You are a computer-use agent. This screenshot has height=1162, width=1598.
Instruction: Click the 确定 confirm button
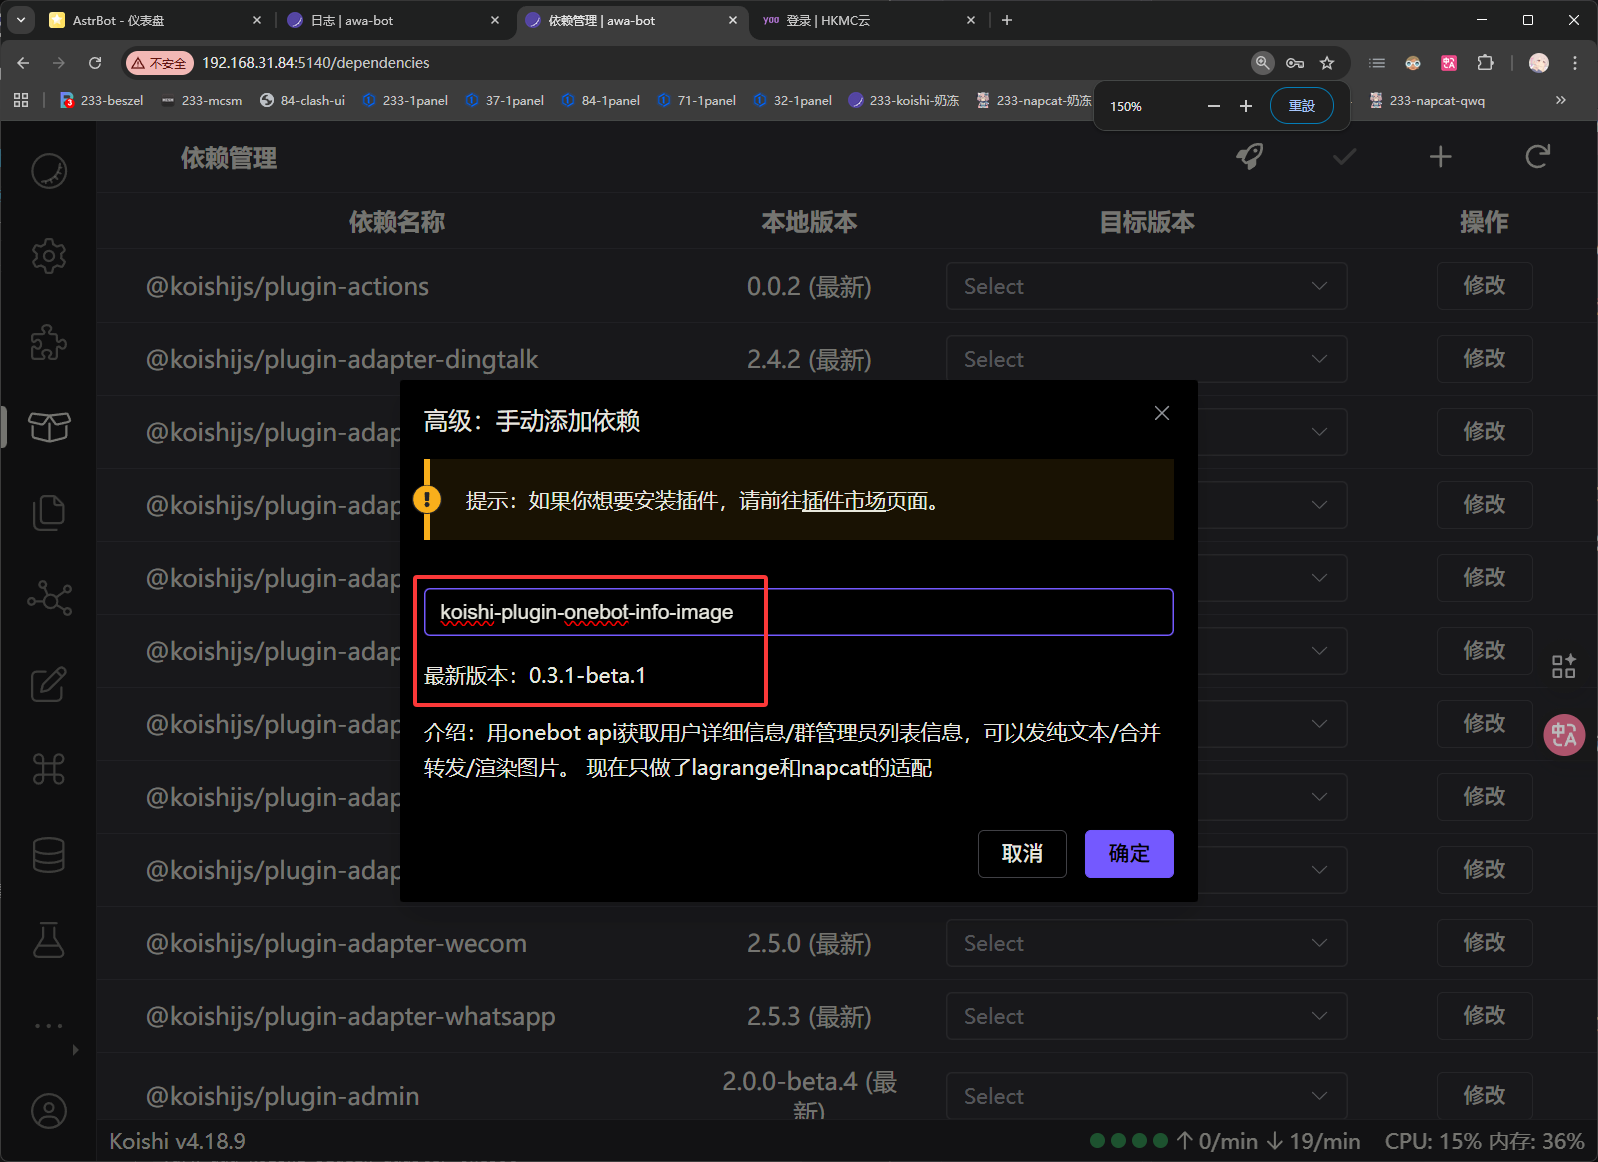[x=1128, y=854]
